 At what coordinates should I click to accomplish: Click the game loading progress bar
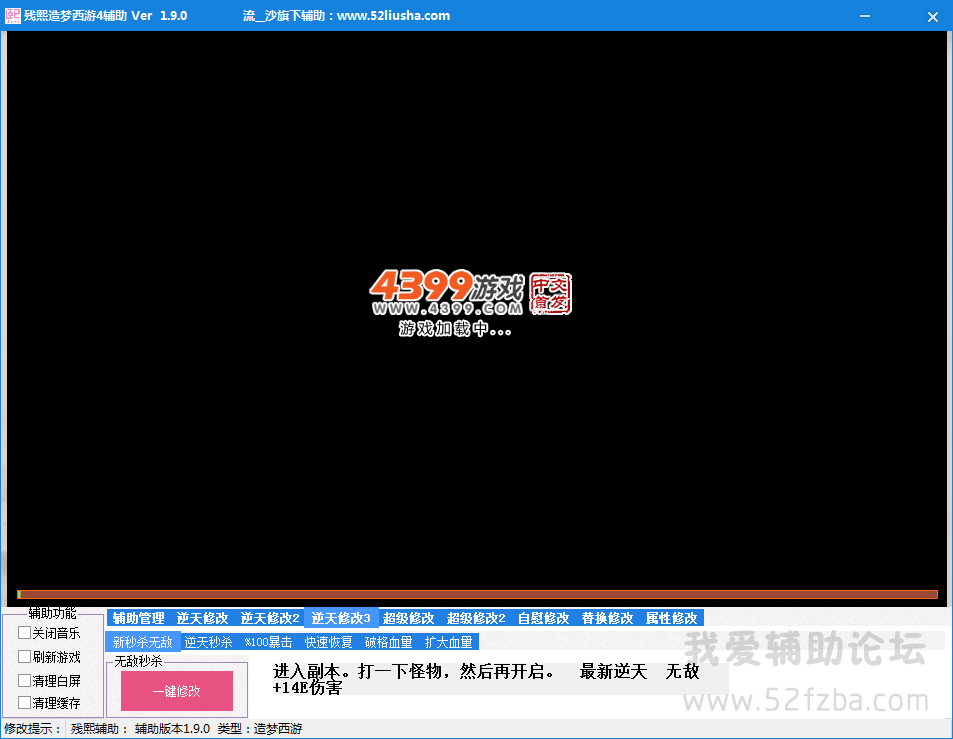click(478, 594)
